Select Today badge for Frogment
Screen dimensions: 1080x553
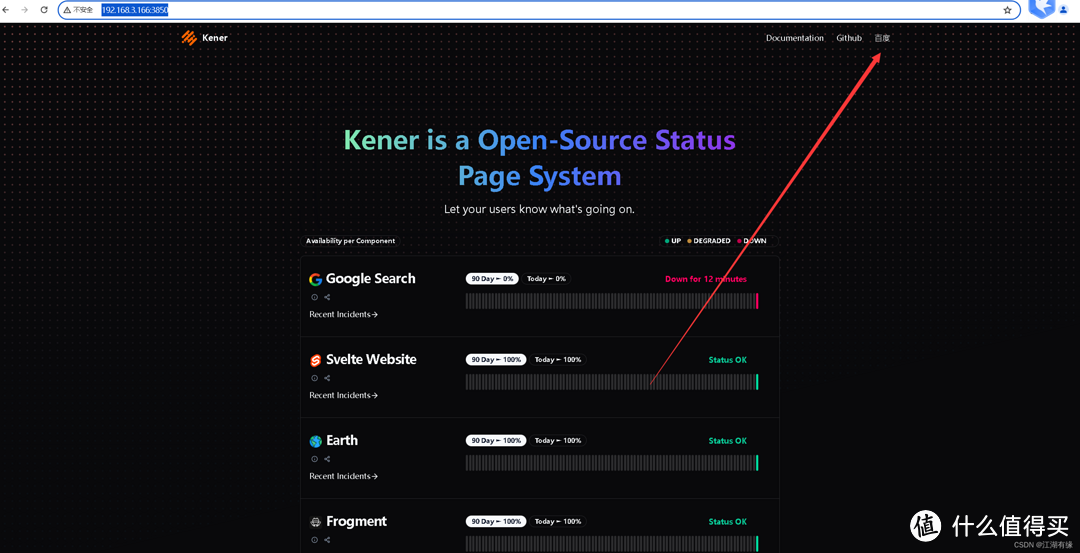point(558,521)
